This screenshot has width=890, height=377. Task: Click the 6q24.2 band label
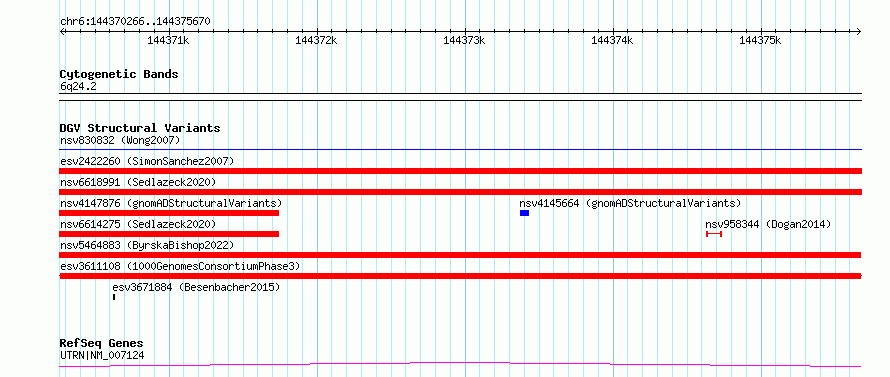77,87
